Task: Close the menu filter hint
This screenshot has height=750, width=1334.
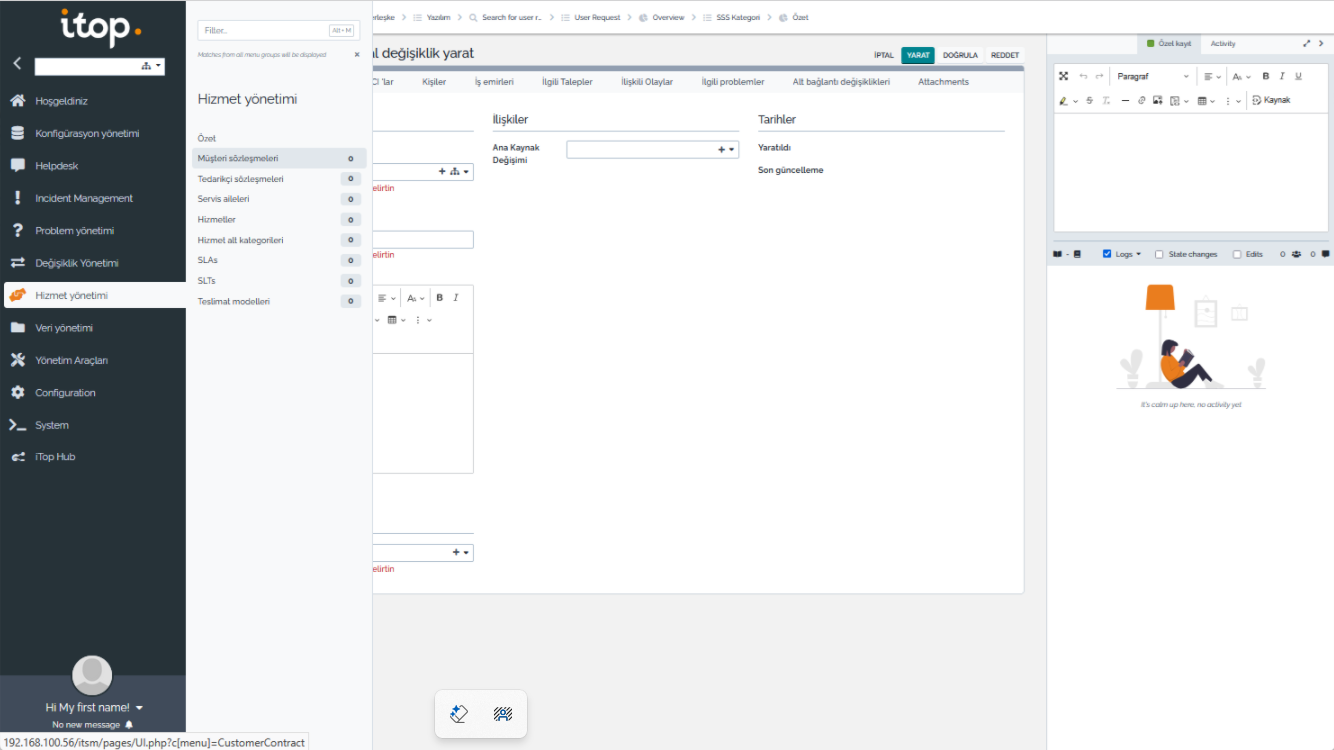Action: click(x=357, y=55)
